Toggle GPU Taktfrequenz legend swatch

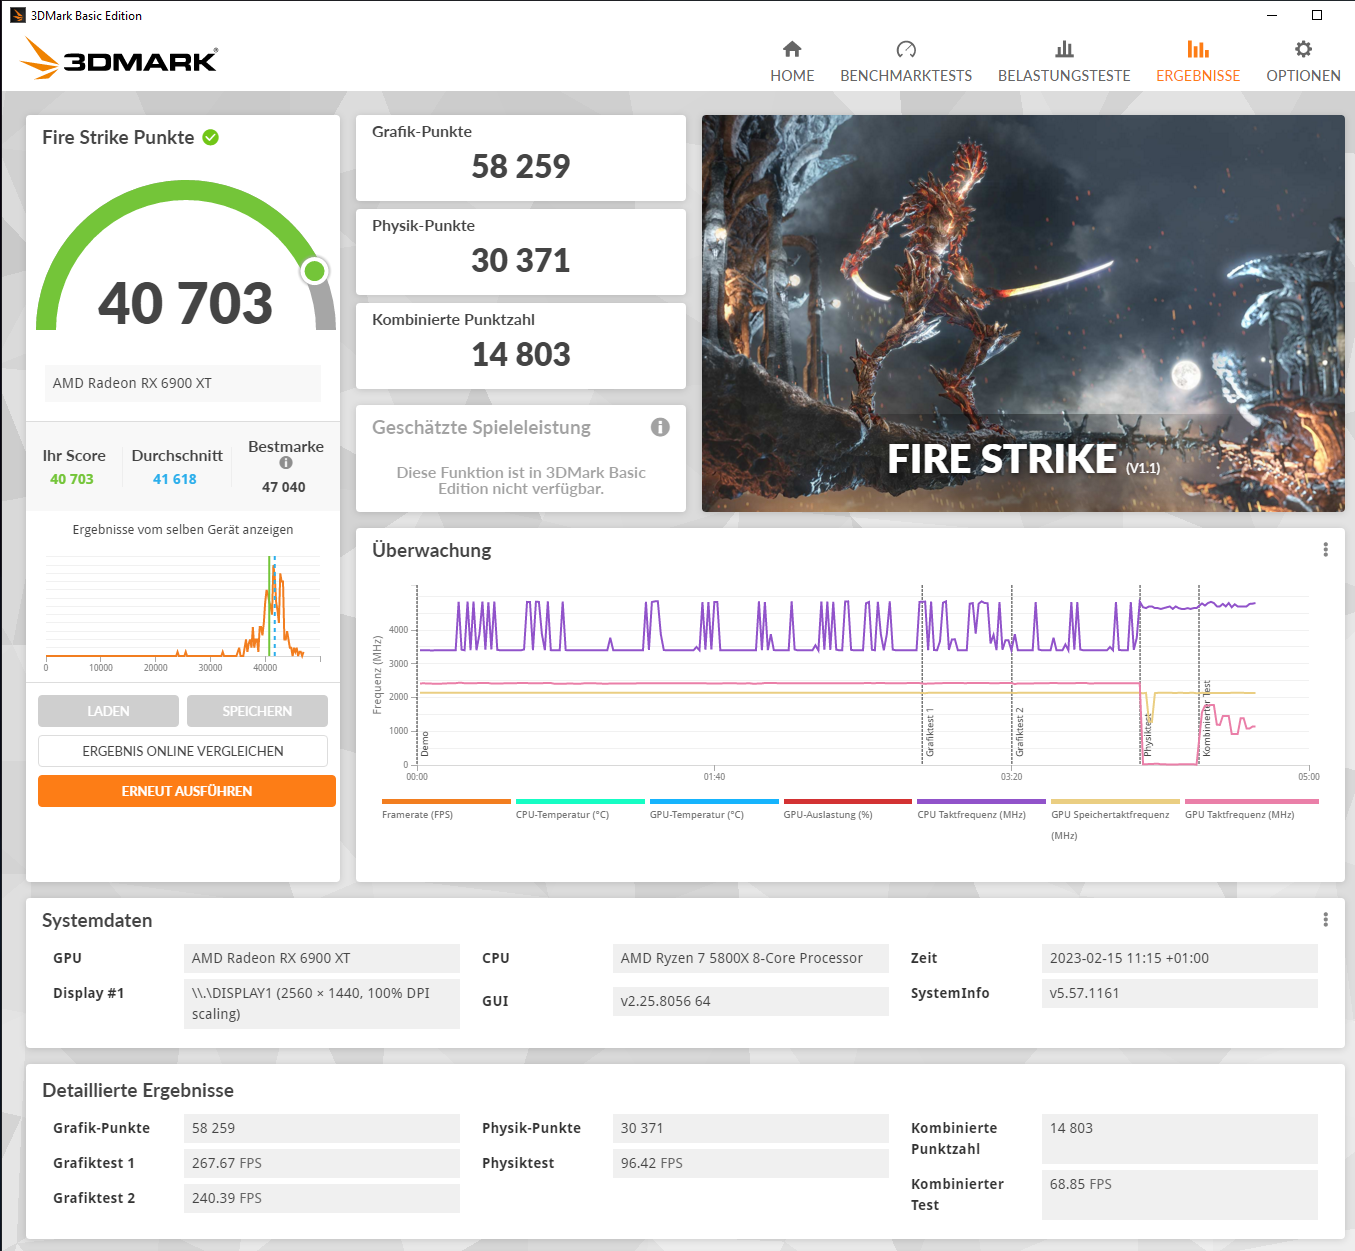click(1251, 801)
